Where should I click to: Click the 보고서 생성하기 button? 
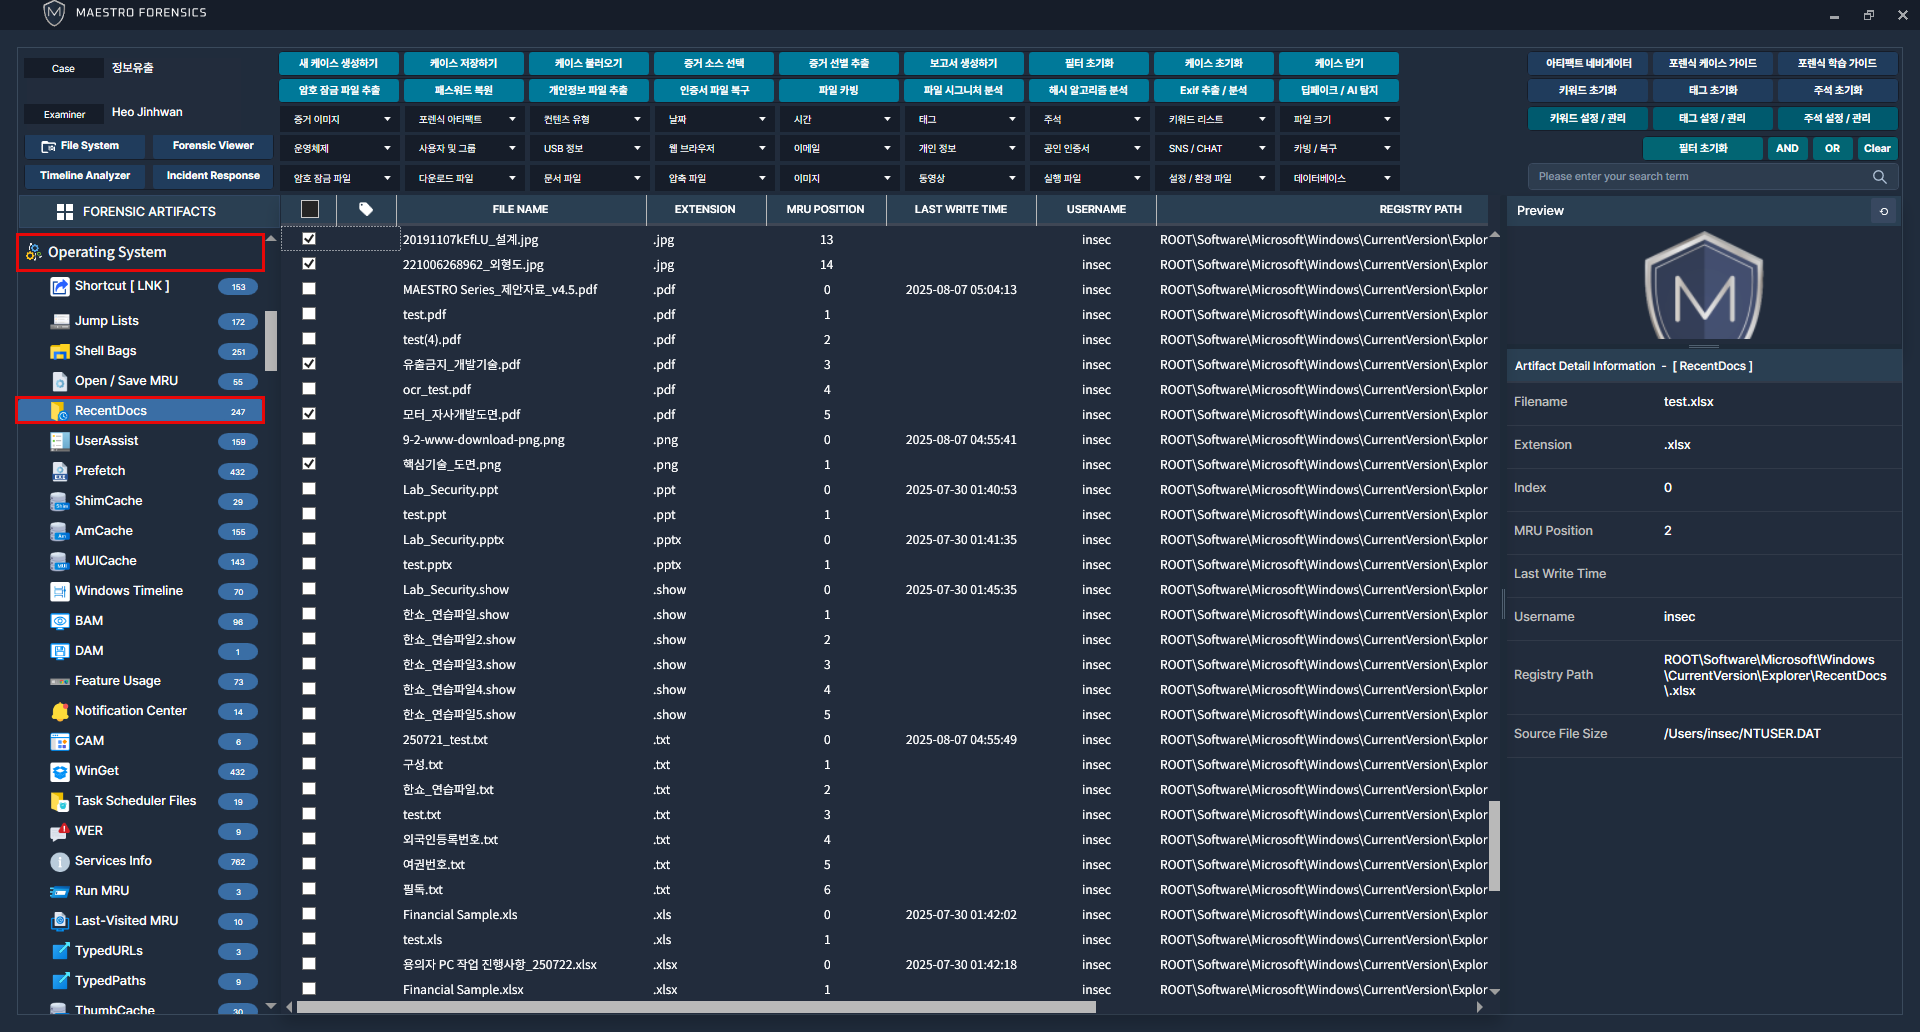click(x=963, y=63)
